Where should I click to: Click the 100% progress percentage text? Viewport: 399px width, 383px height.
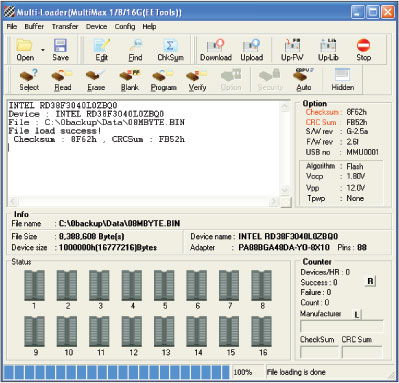[x=243, y=372]
